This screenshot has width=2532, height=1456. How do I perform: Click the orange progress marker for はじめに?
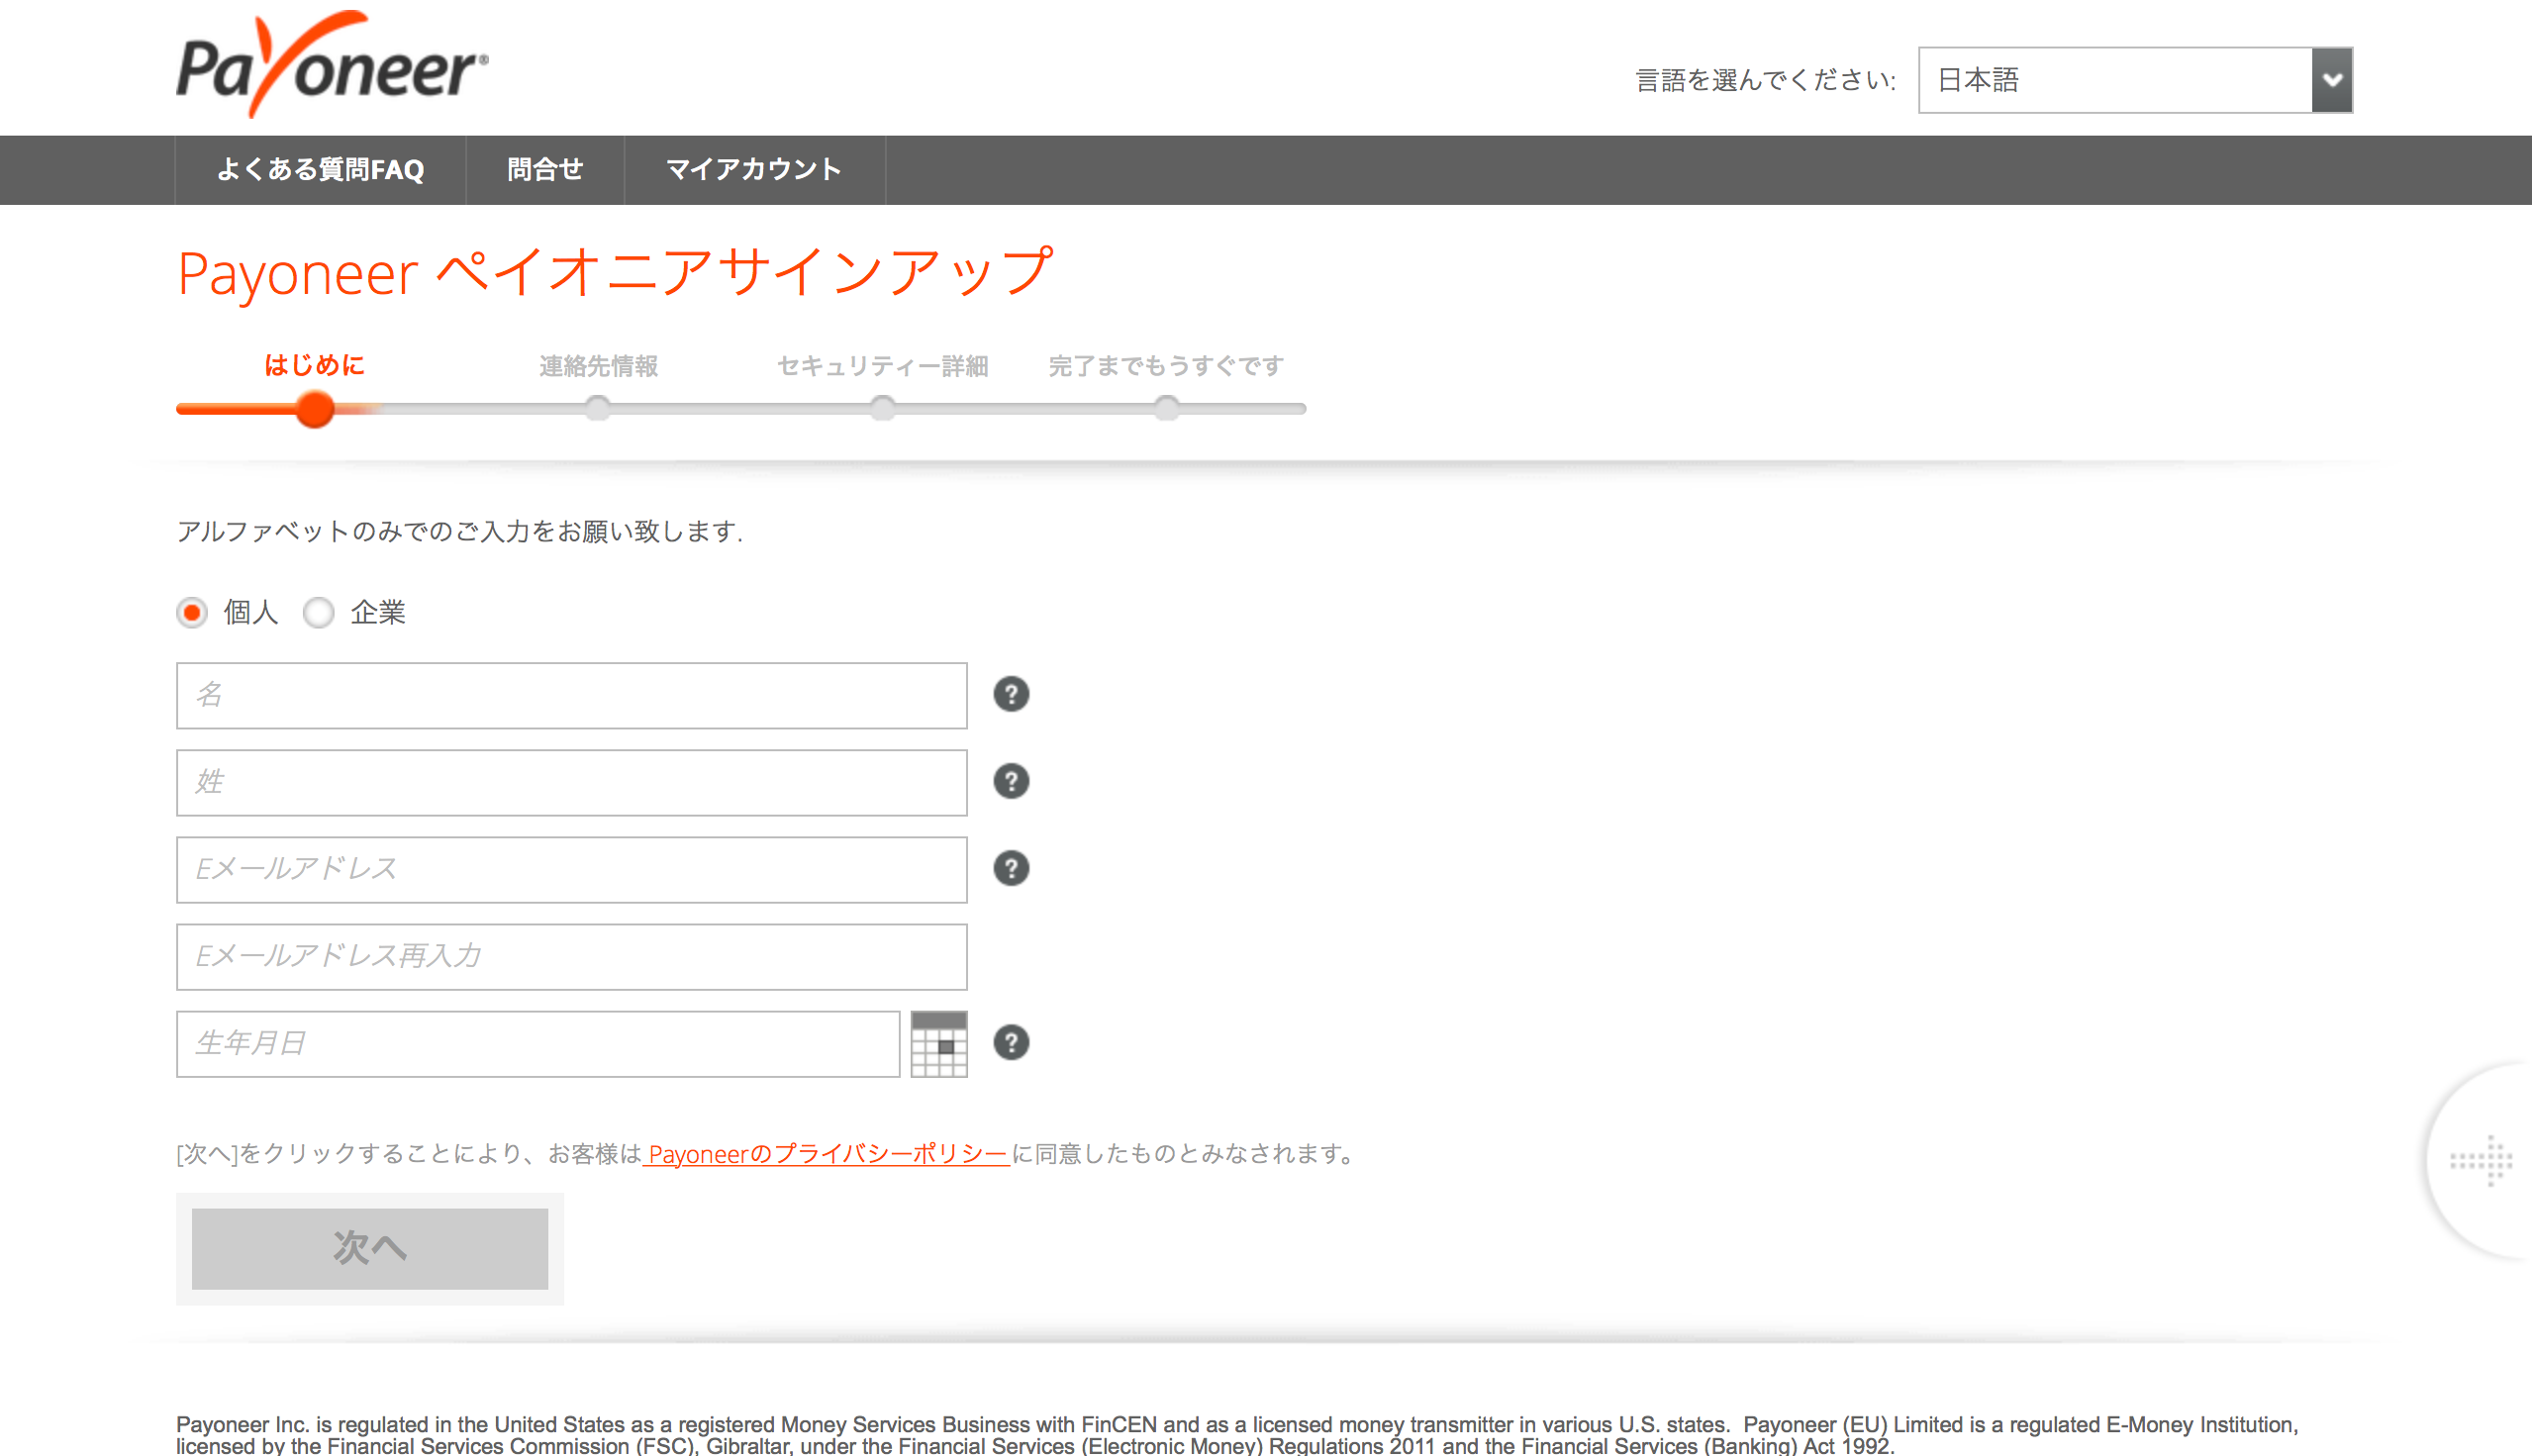(315, 409)
